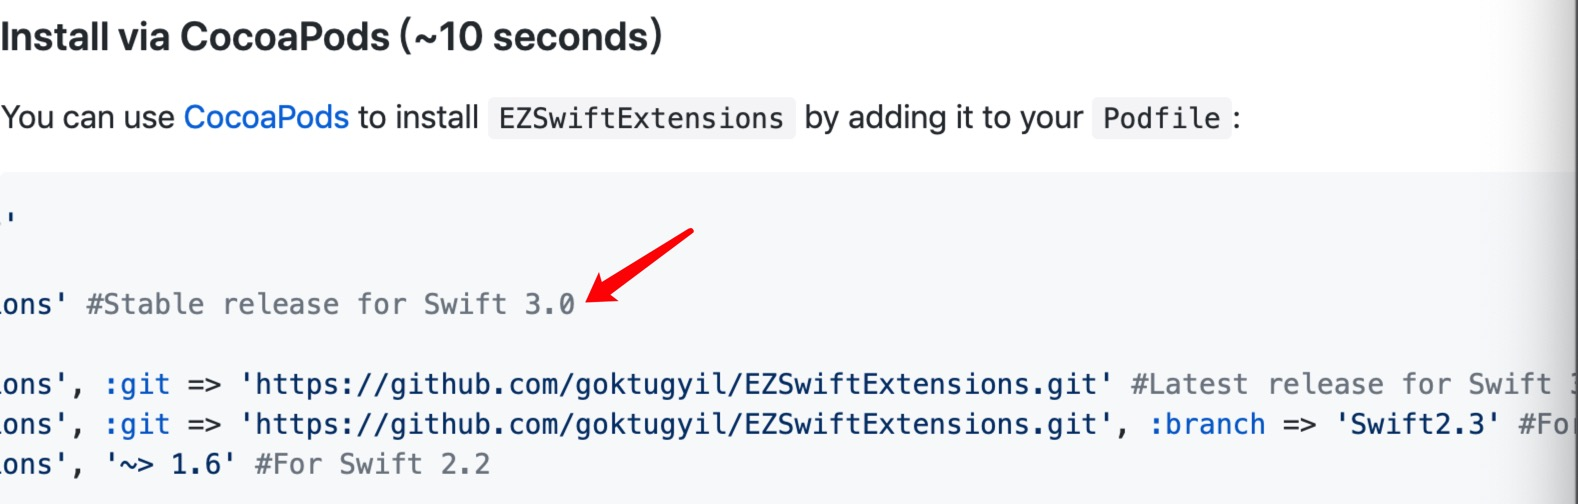This screenshot has height=504, width=1578.
Task: Click the "#Stable release for Swift 3.0" comment
Action: 330,304
